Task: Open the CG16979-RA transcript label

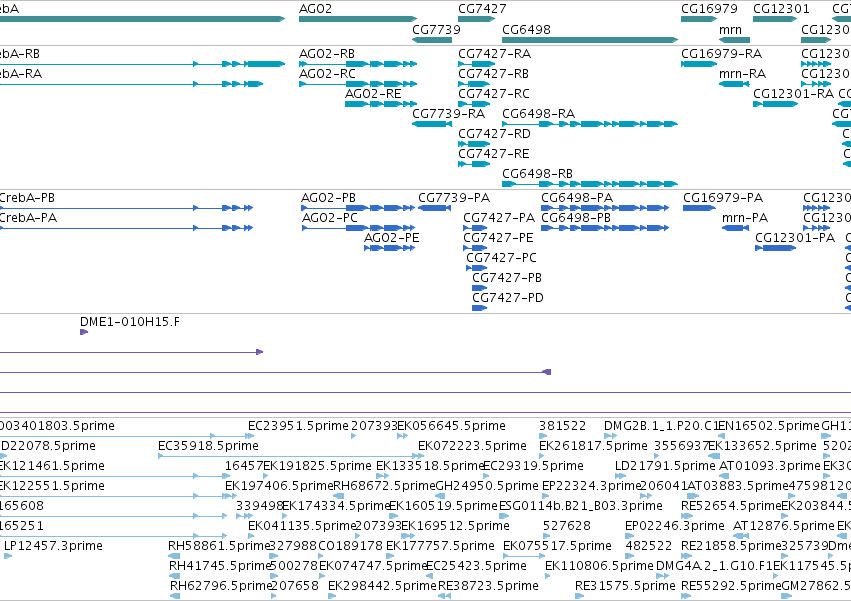Action: (721, 54)
